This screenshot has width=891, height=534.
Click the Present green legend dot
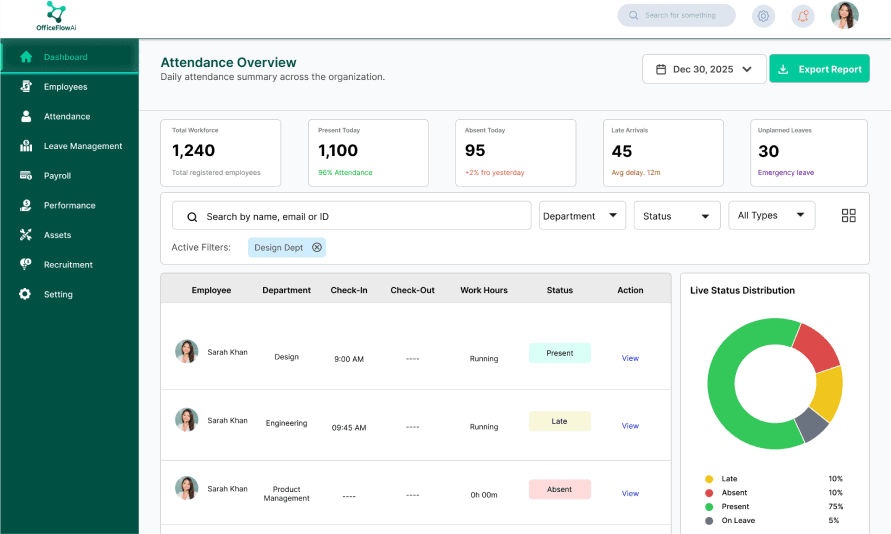(x=709, y=507)
